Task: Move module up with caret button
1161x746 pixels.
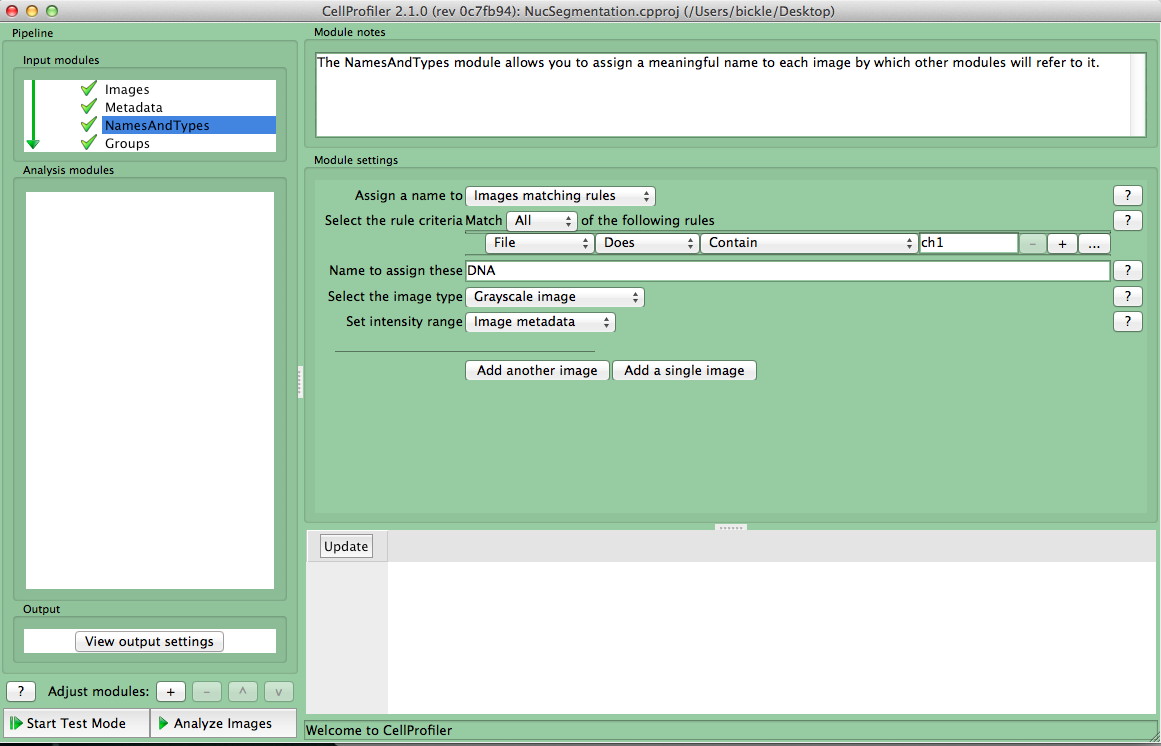Action: (x=243, y=692)
